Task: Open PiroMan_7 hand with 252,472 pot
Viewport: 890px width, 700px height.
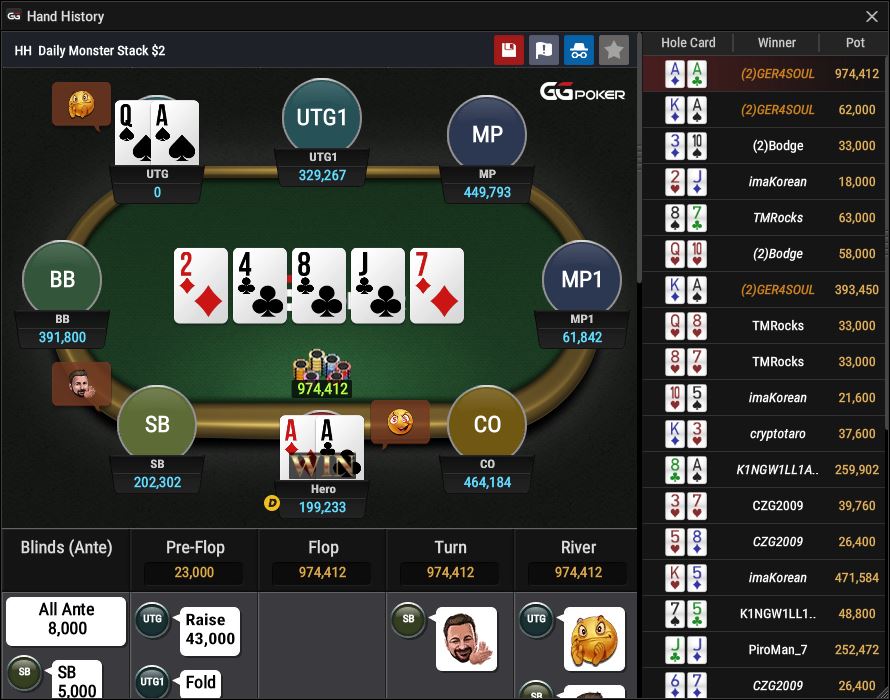Action: point(764,649)
